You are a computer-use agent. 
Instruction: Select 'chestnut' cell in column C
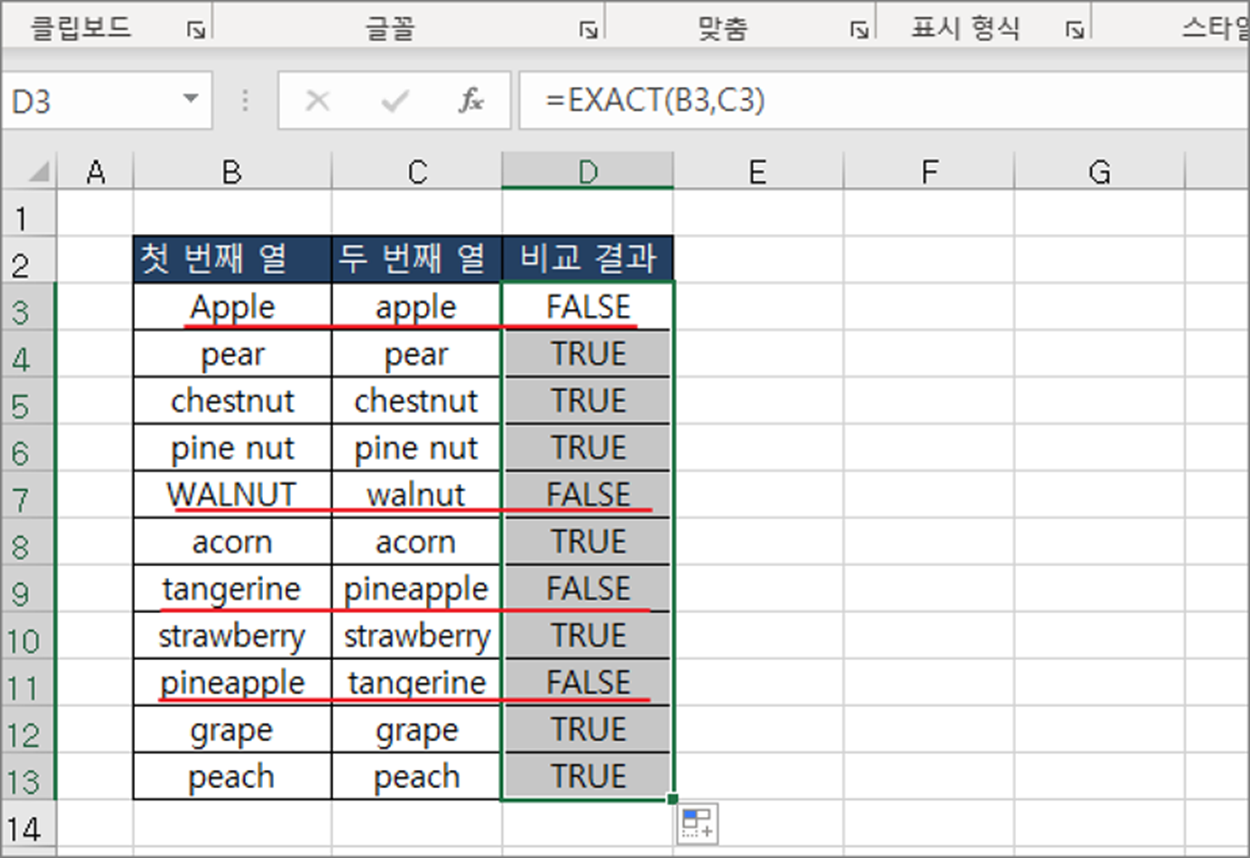point(417,401)
